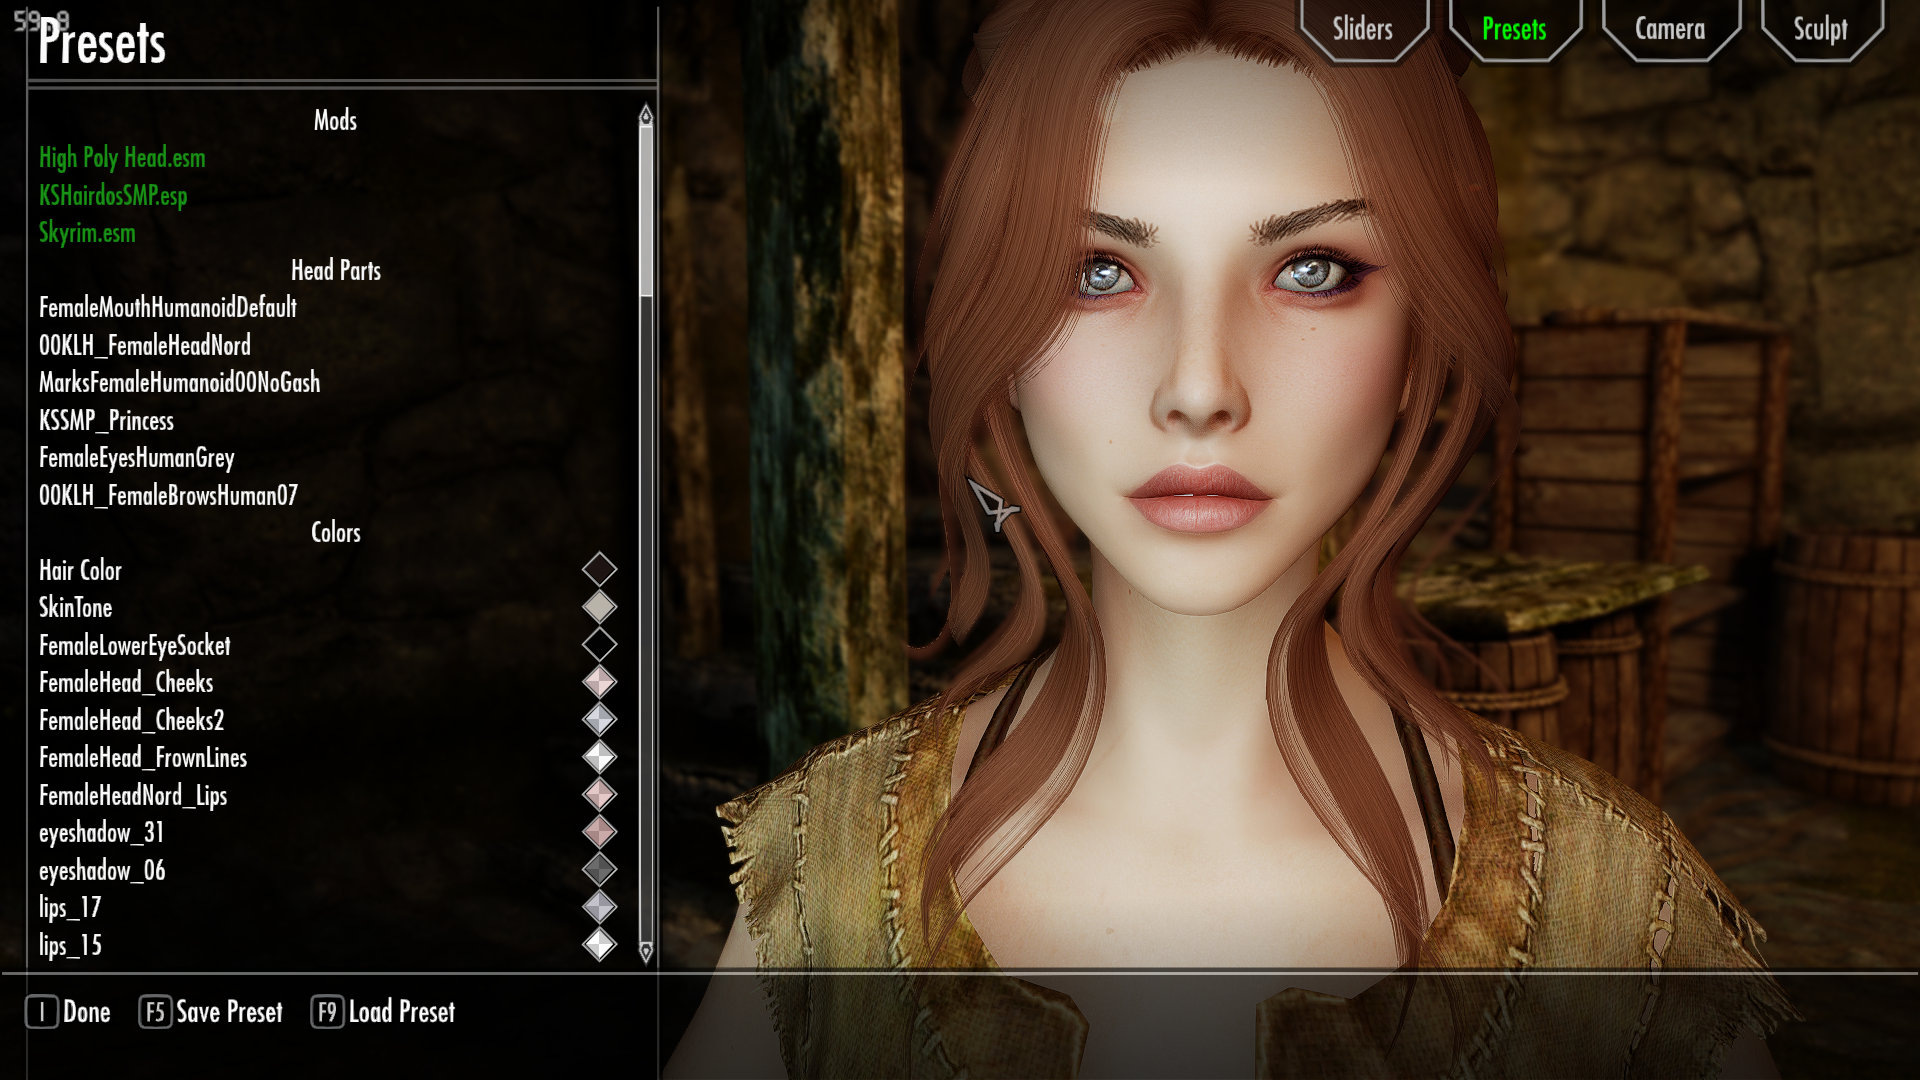
Task: Click Save Preset button
Action: click(x=211, y=1012)
